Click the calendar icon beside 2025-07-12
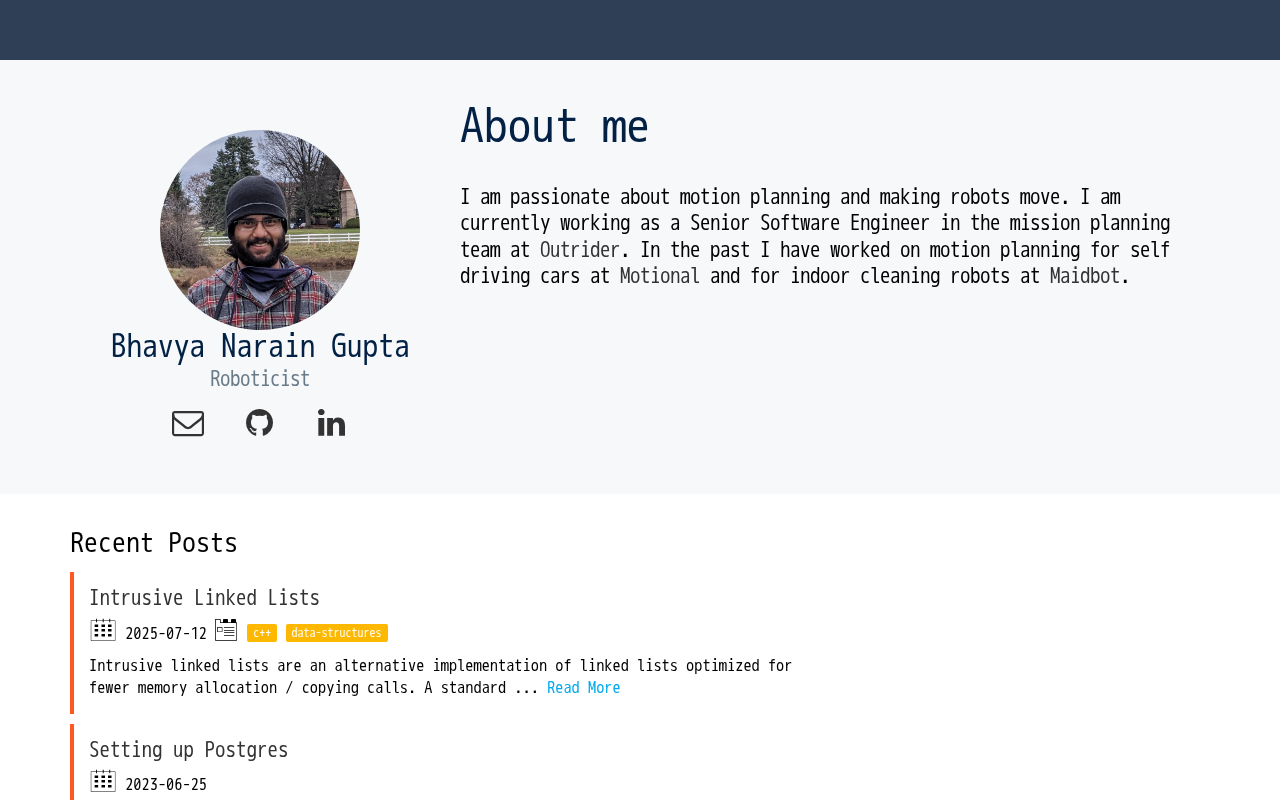 coord(103,630)
